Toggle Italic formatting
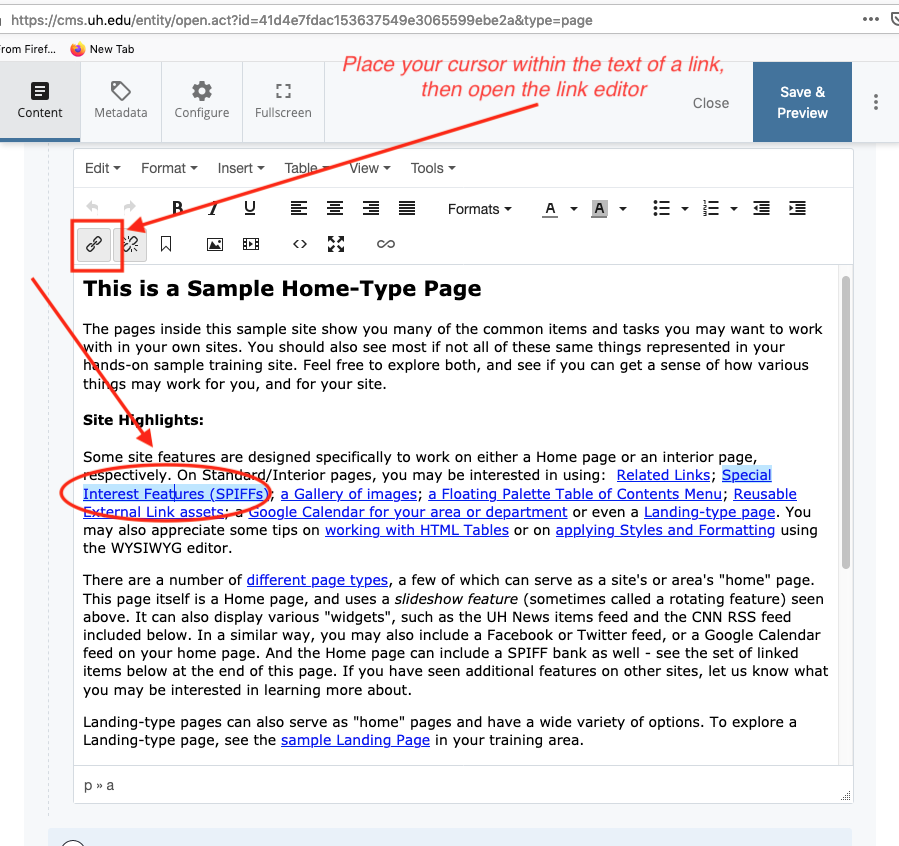Viewport: 899px width, 846px height. coord(213,207)
